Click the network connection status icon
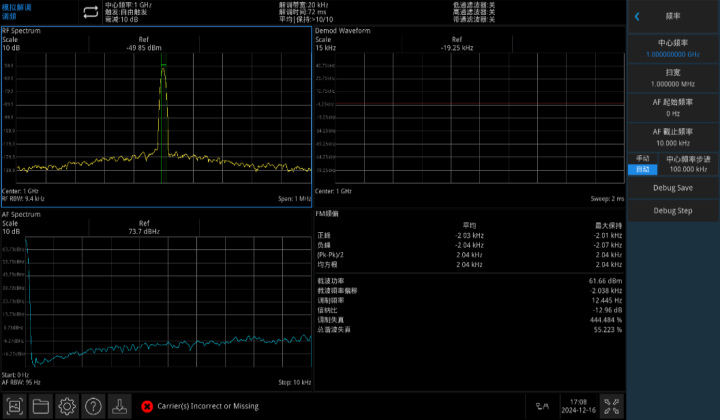The height and width of the screenshot is (420, 720). (x=543, y=406)
